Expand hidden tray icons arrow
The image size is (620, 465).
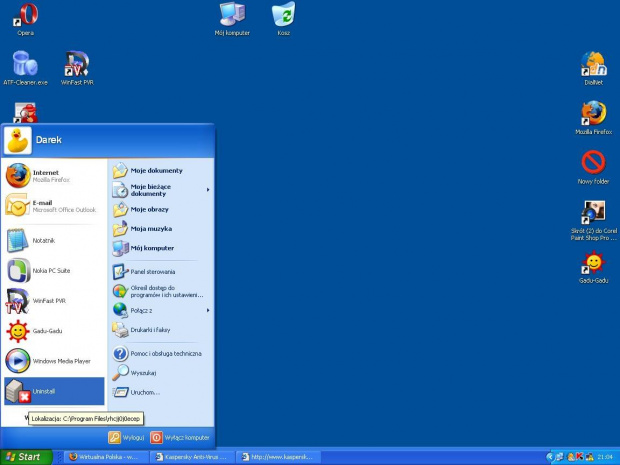coord(550,457)
